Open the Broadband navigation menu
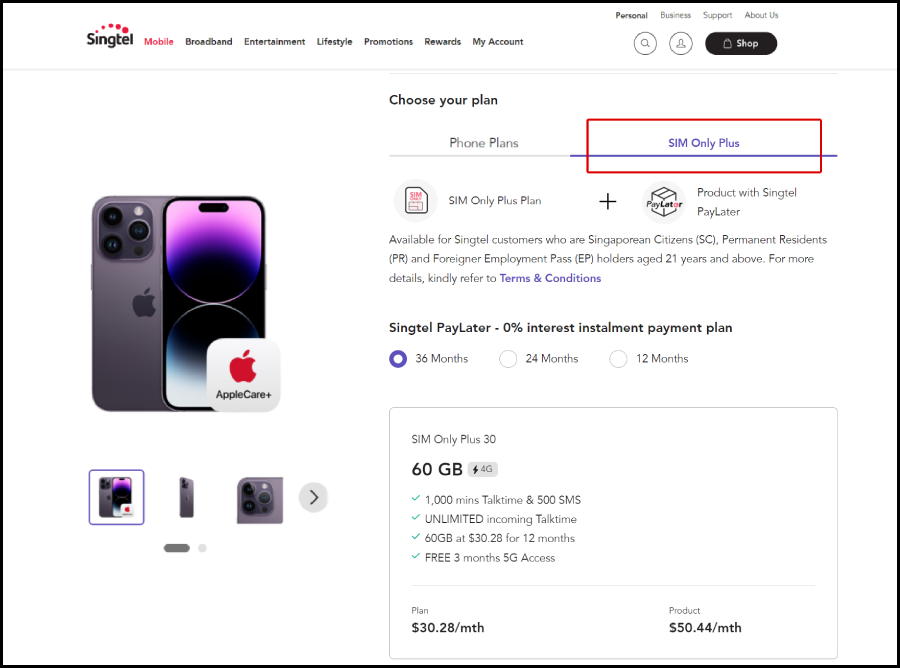Screen dimensions: 900x668 coord(209,42)
